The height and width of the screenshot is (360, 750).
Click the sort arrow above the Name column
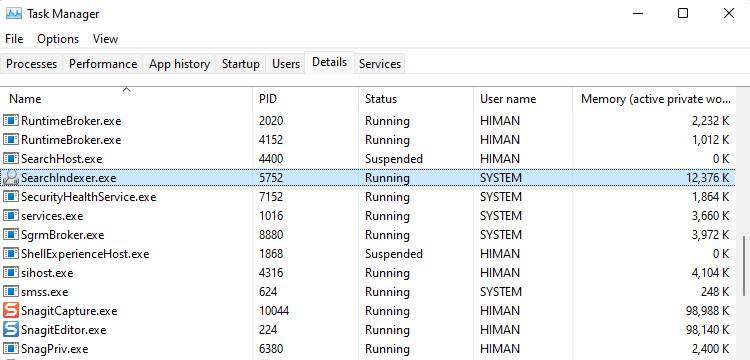pyautogui.click(x=126, y=89)
